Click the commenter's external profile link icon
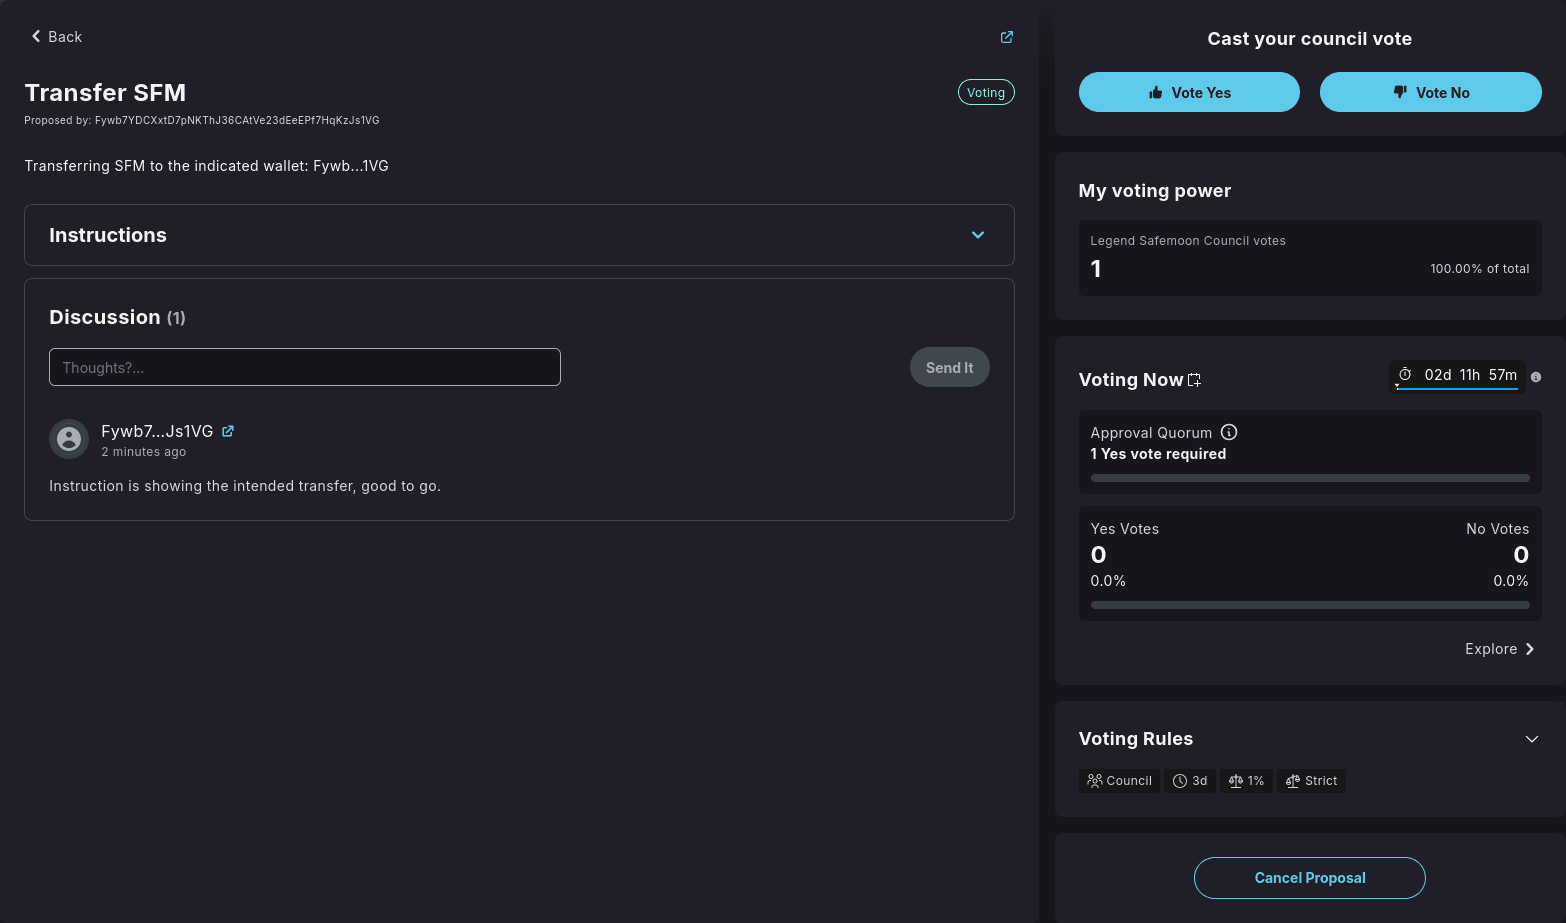 click(x=228, y=431)
